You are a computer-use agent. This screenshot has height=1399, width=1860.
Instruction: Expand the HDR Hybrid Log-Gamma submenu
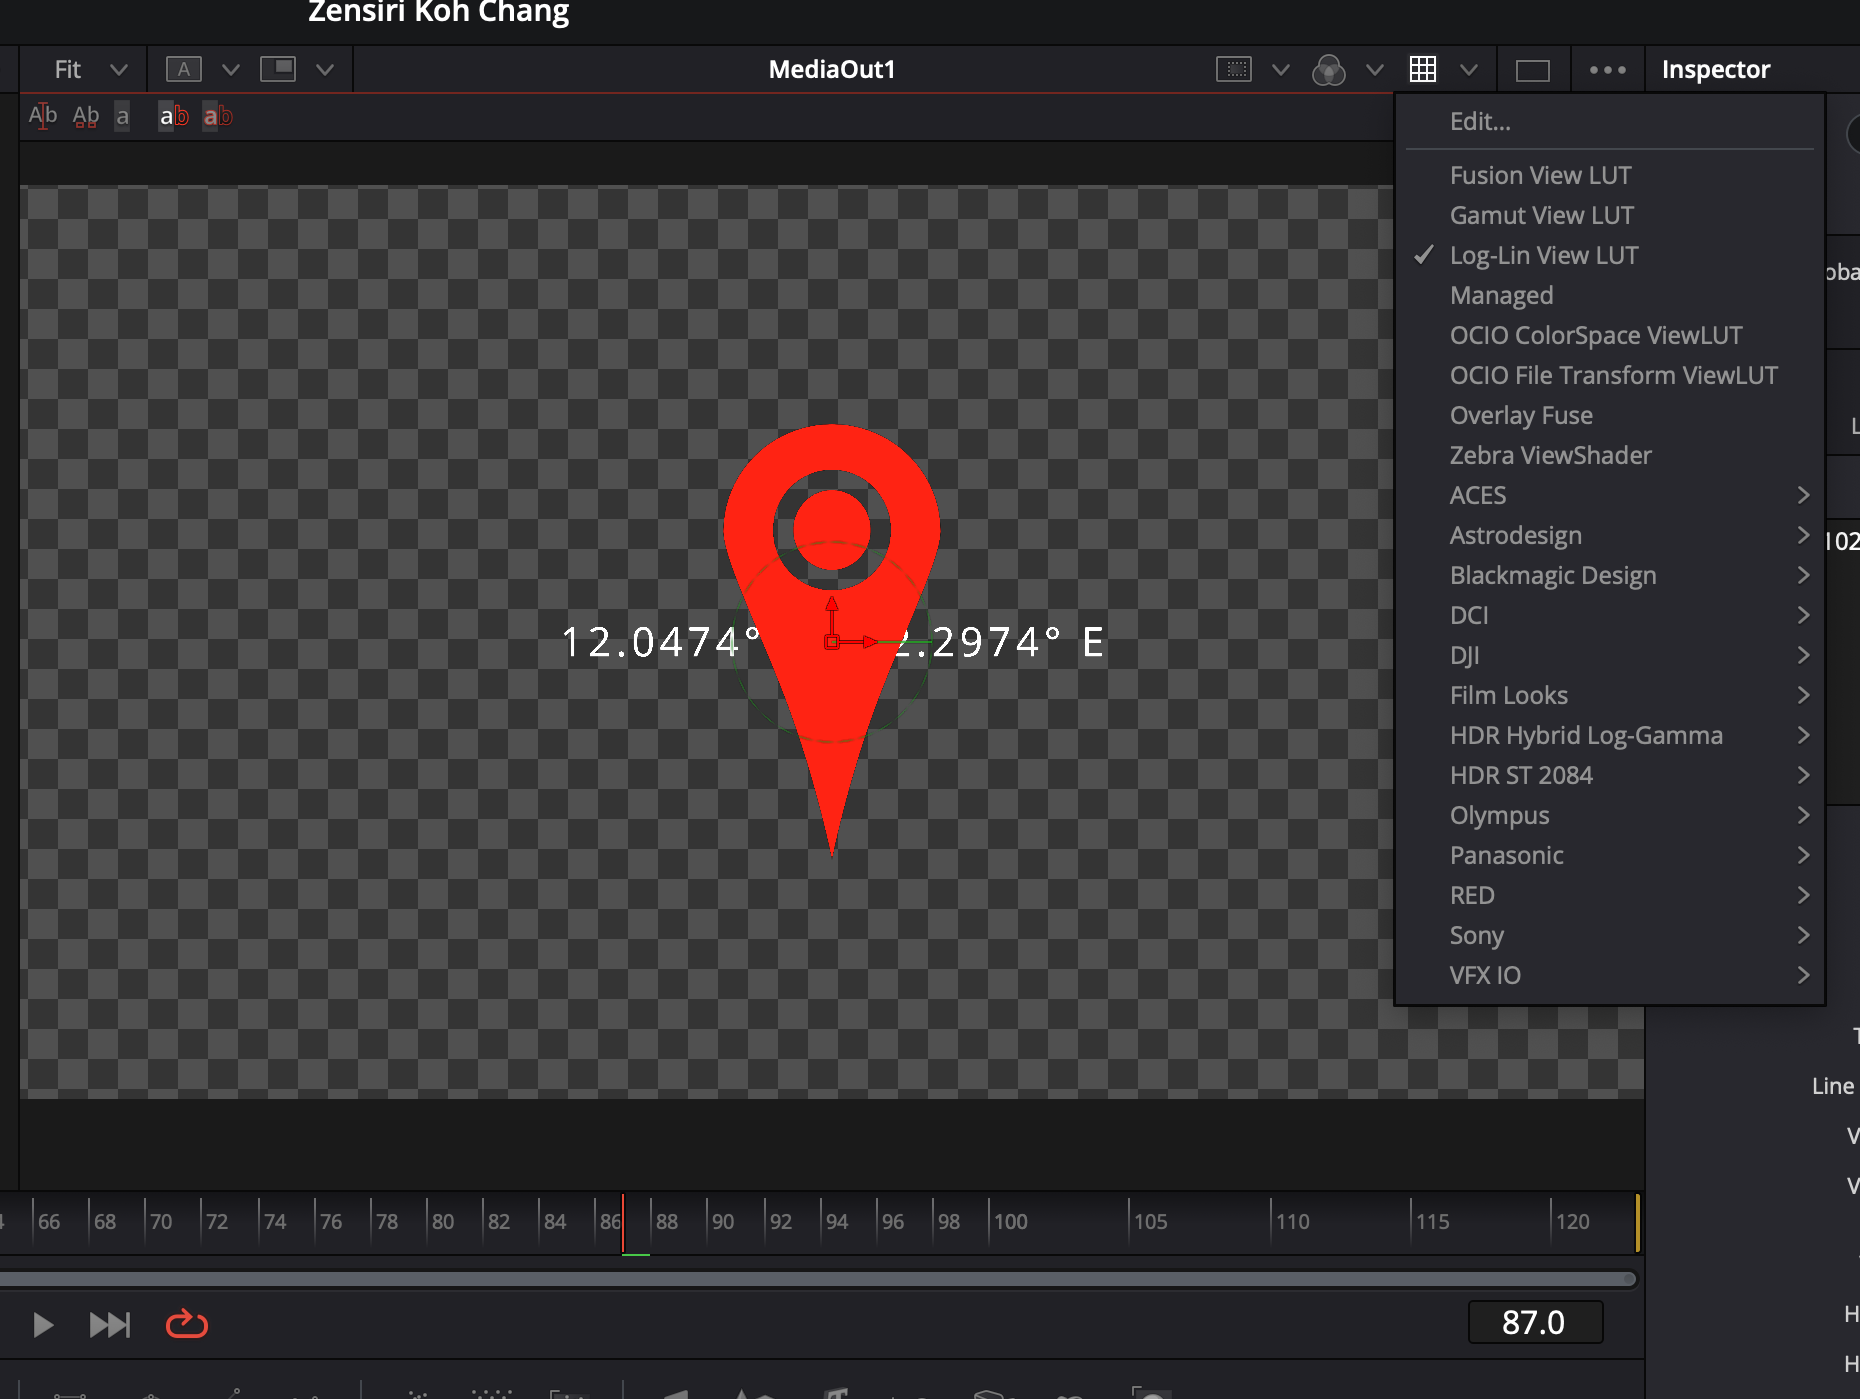click(x=1610, y=735)
